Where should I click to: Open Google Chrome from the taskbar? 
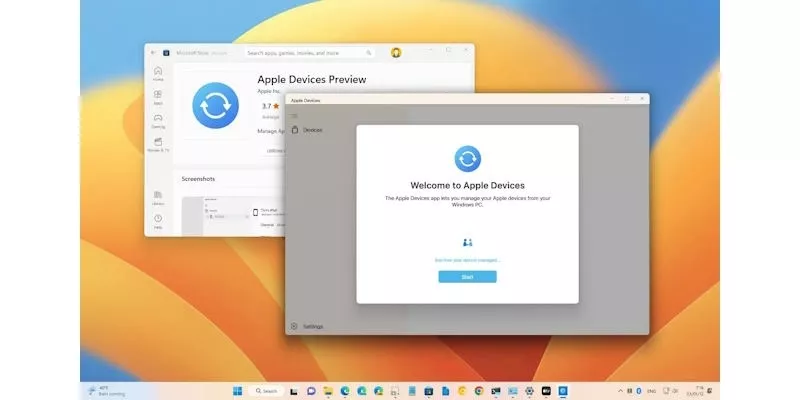click(x=479, y=391)
